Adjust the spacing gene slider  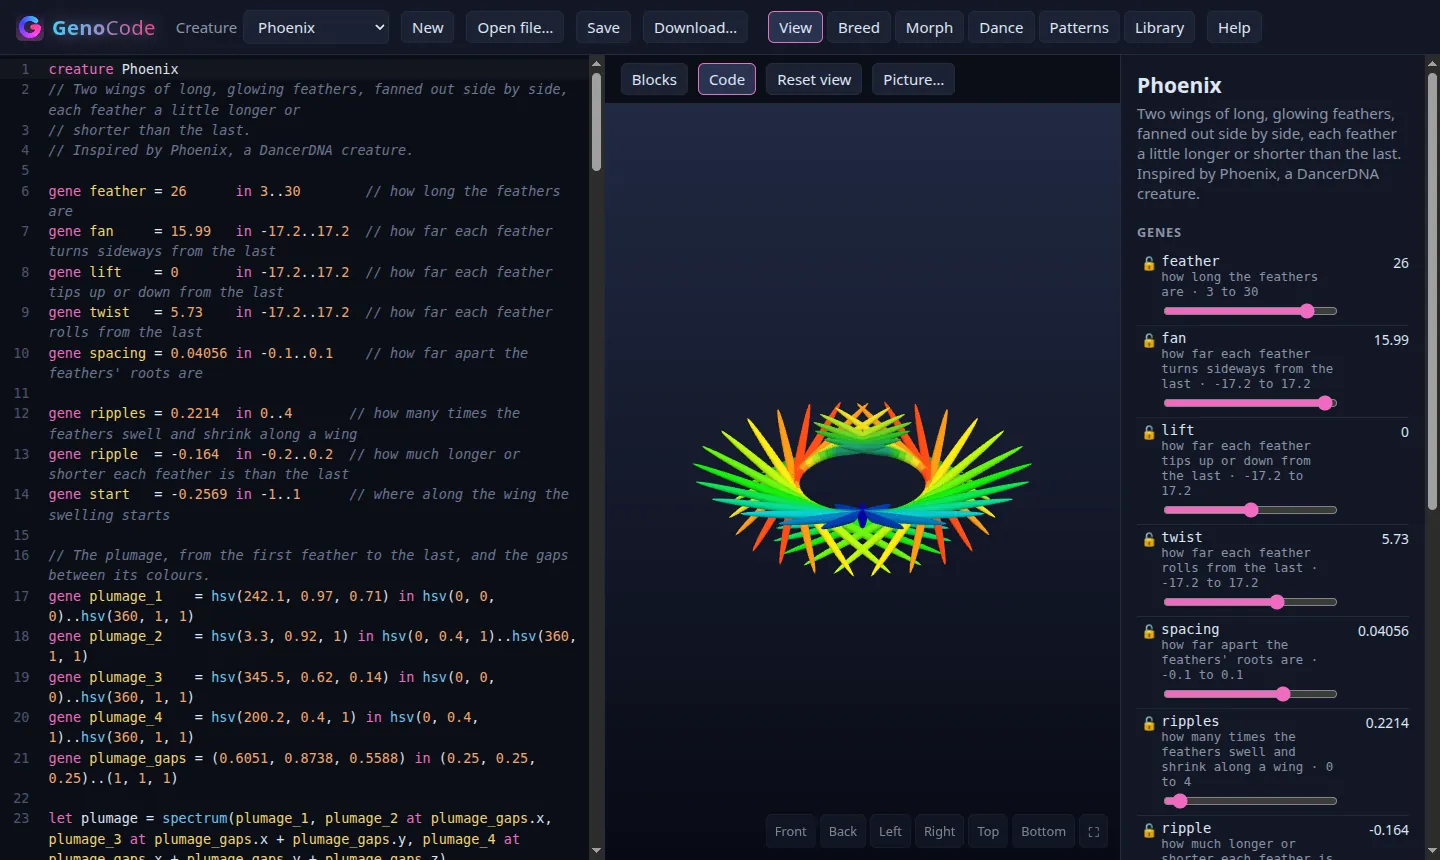click(1250, 694)
